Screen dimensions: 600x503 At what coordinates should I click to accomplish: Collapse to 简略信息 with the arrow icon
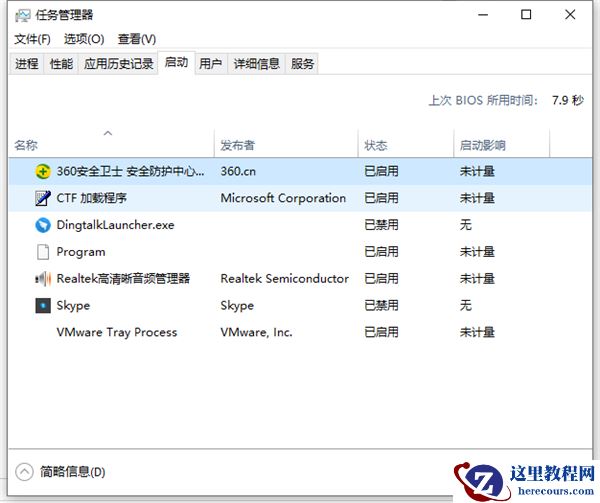(x=24, y=472)
